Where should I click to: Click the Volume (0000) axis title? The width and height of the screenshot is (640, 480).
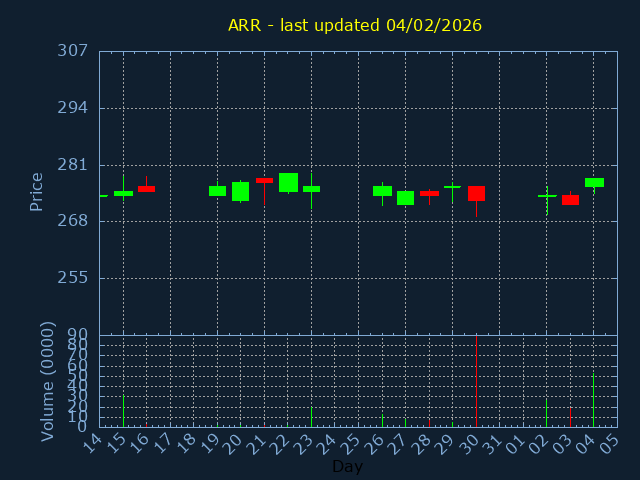coord(47,381)
